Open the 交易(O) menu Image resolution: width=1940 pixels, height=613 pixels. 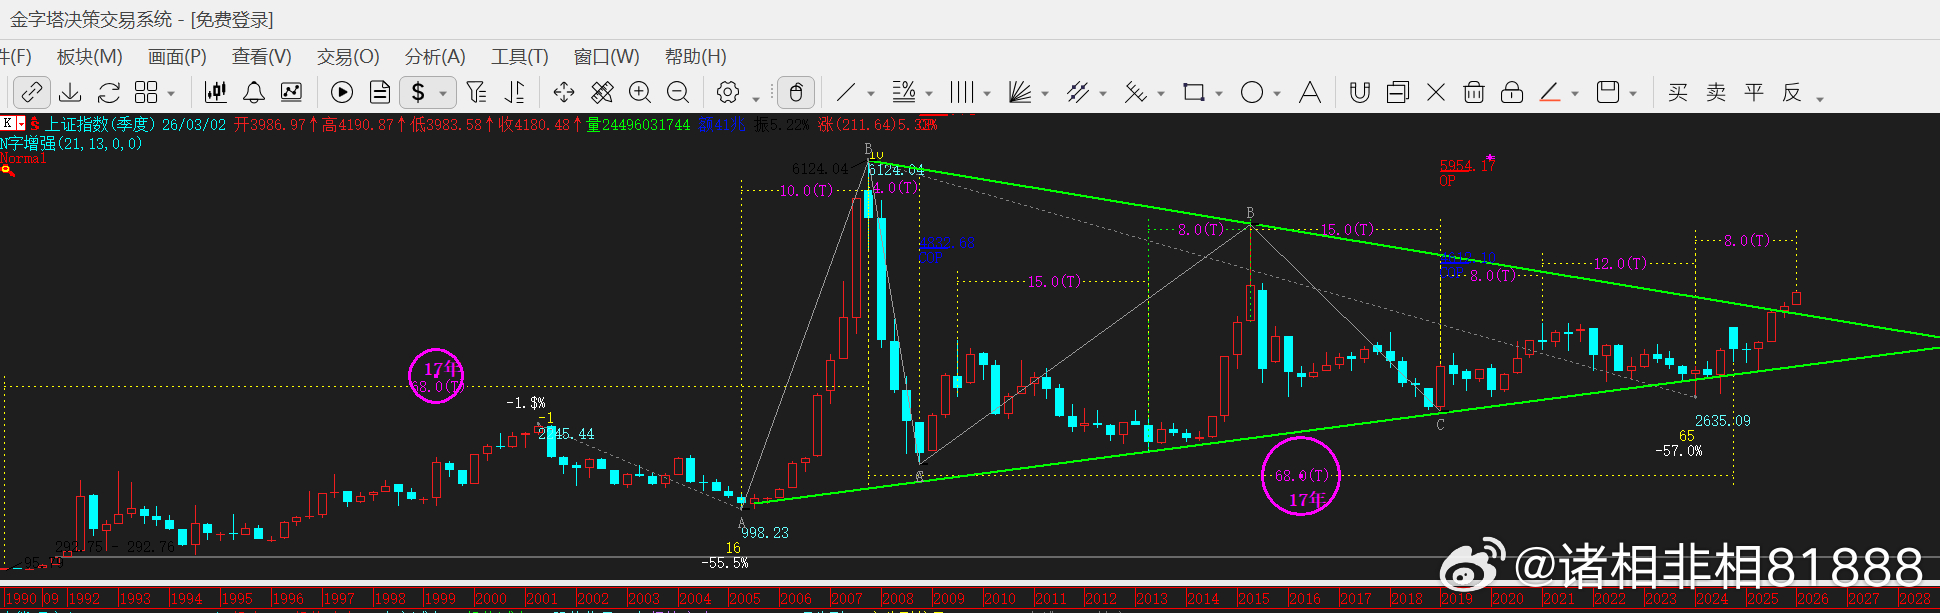[x=348, y=57]
